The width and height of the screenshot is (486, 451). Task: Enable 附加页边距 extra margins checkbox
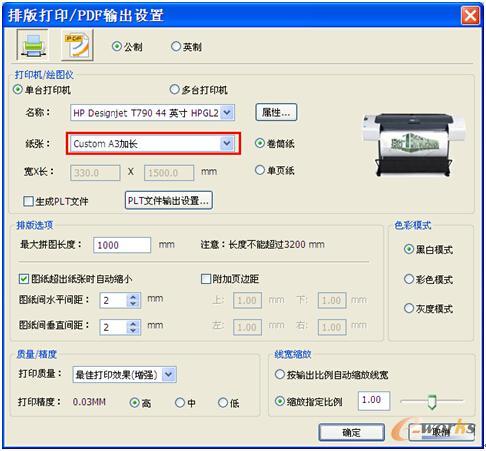206,279
